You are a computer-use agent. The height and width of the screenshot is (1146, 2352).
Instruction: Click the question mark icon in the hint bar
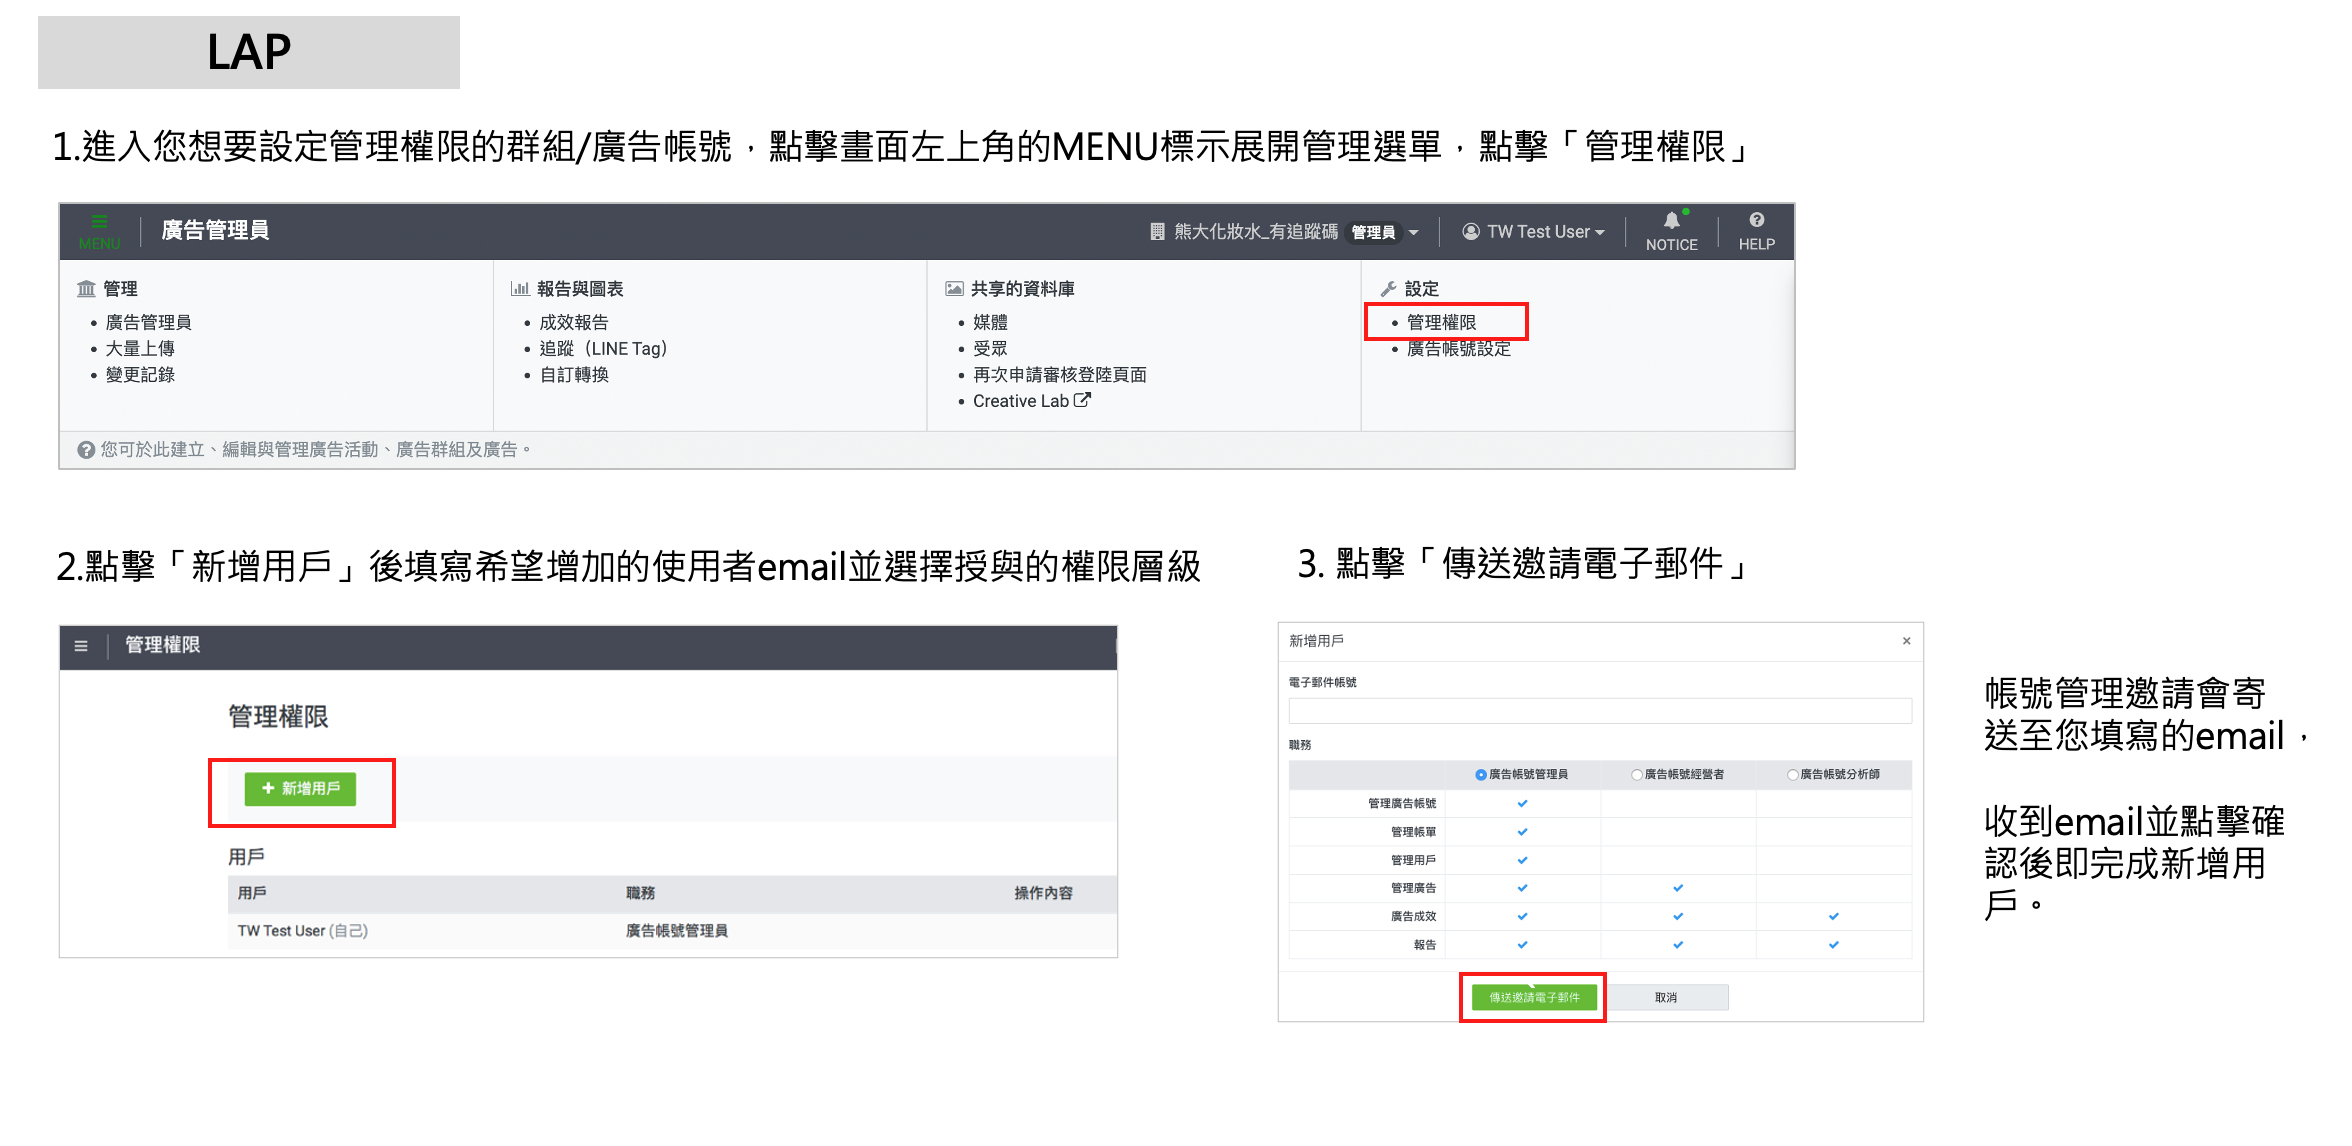pyautogui.click(x=86, y=450)
